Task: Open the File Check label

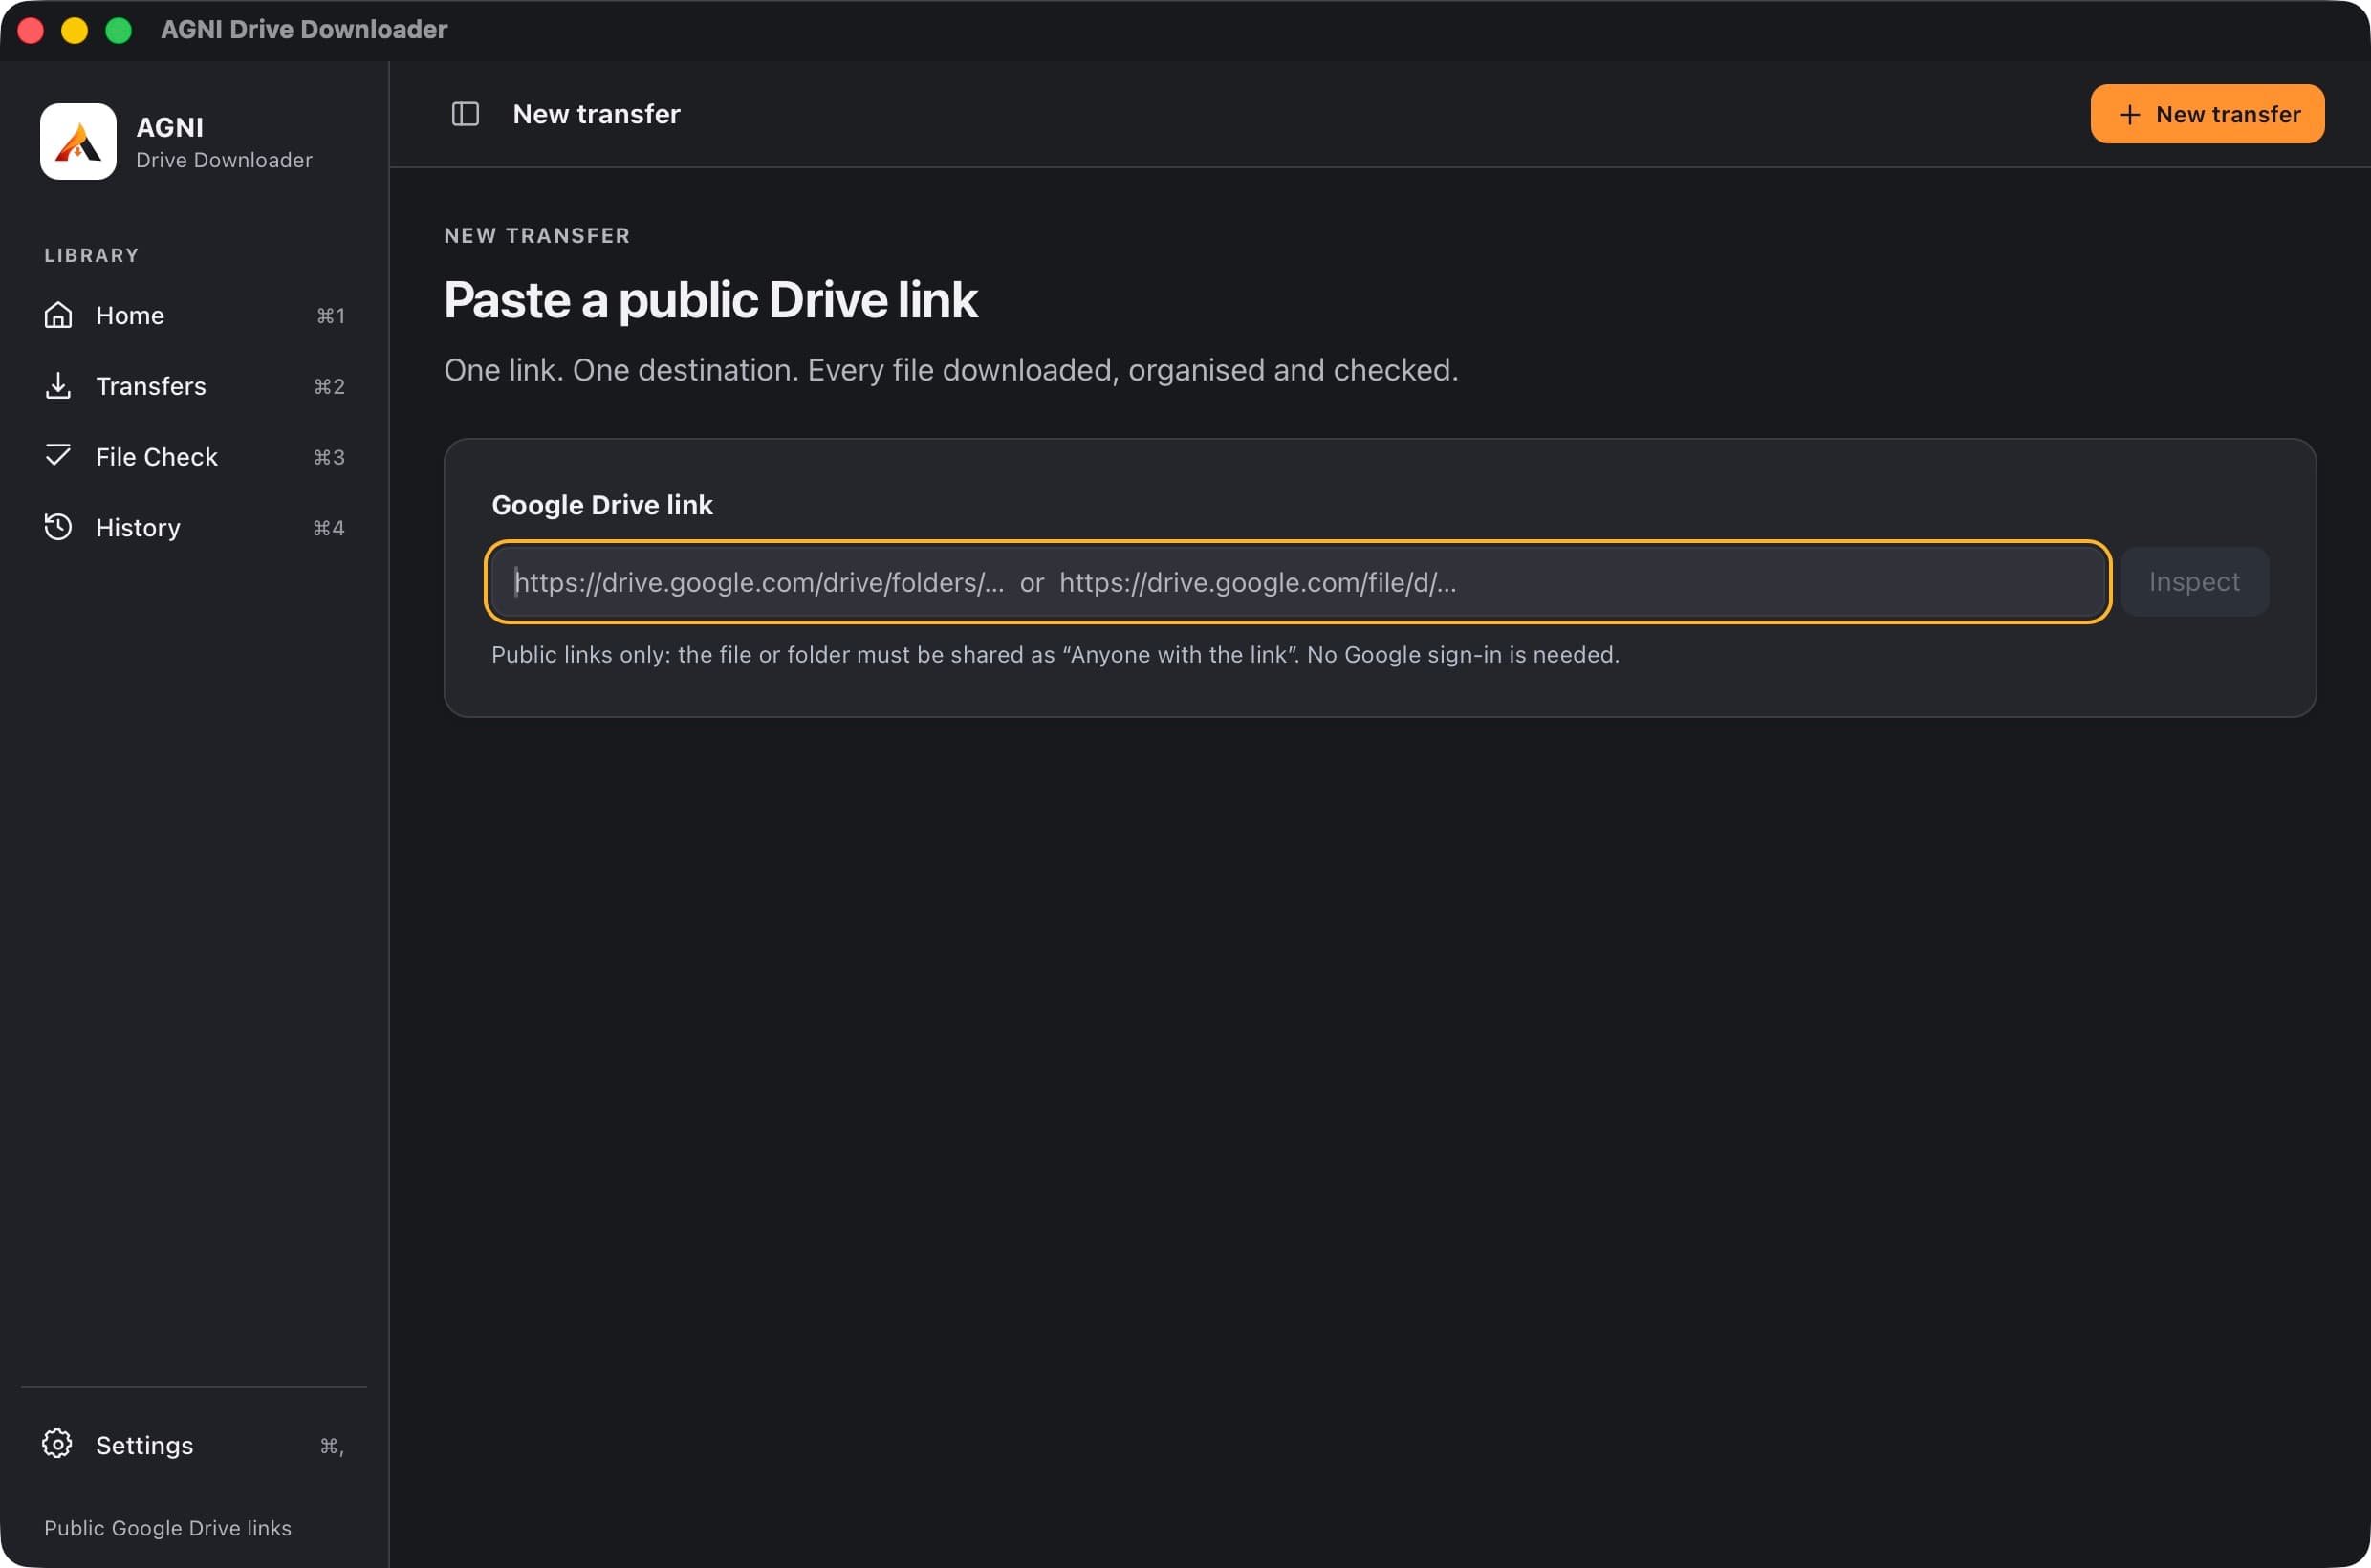Action: pyautogui.click(x=157, y=457)
